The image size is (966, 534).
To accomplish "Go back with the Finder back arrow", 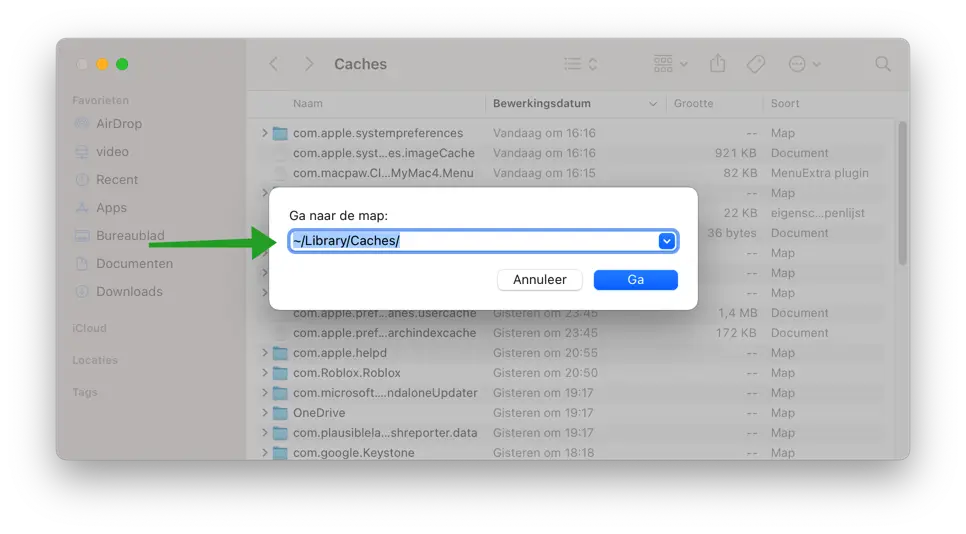I will pos(274,63).
